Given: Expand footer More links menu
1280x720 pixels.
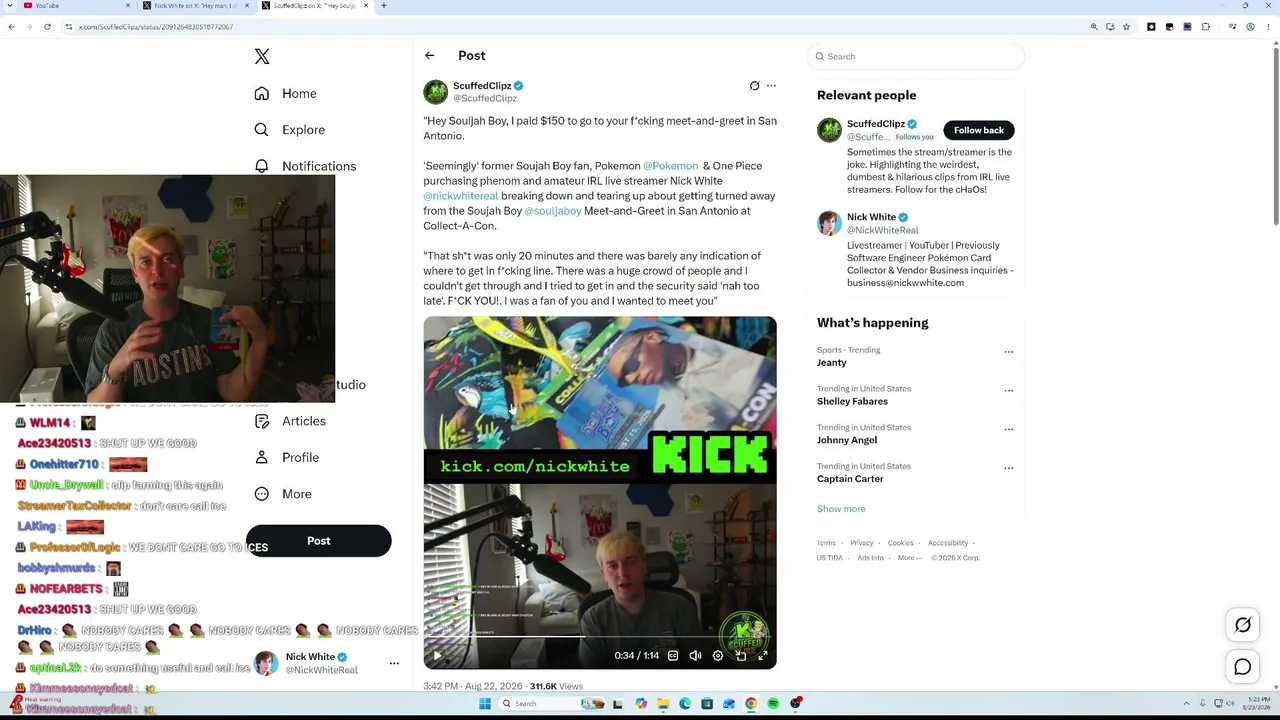Looking at the screenshot, I should [x=908, y=558].
